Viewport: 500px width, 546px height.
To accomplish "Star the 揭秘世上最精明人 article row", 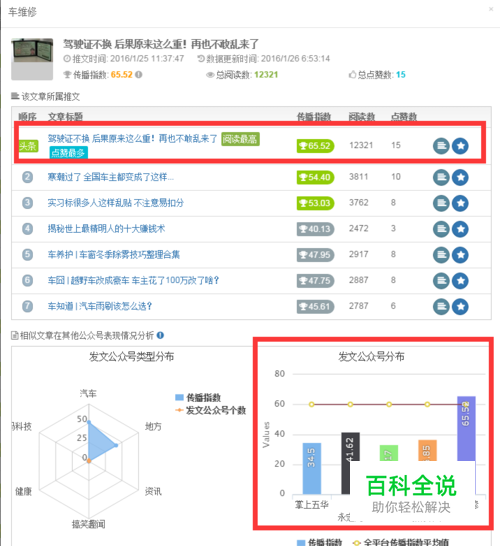I will [460, 229].
